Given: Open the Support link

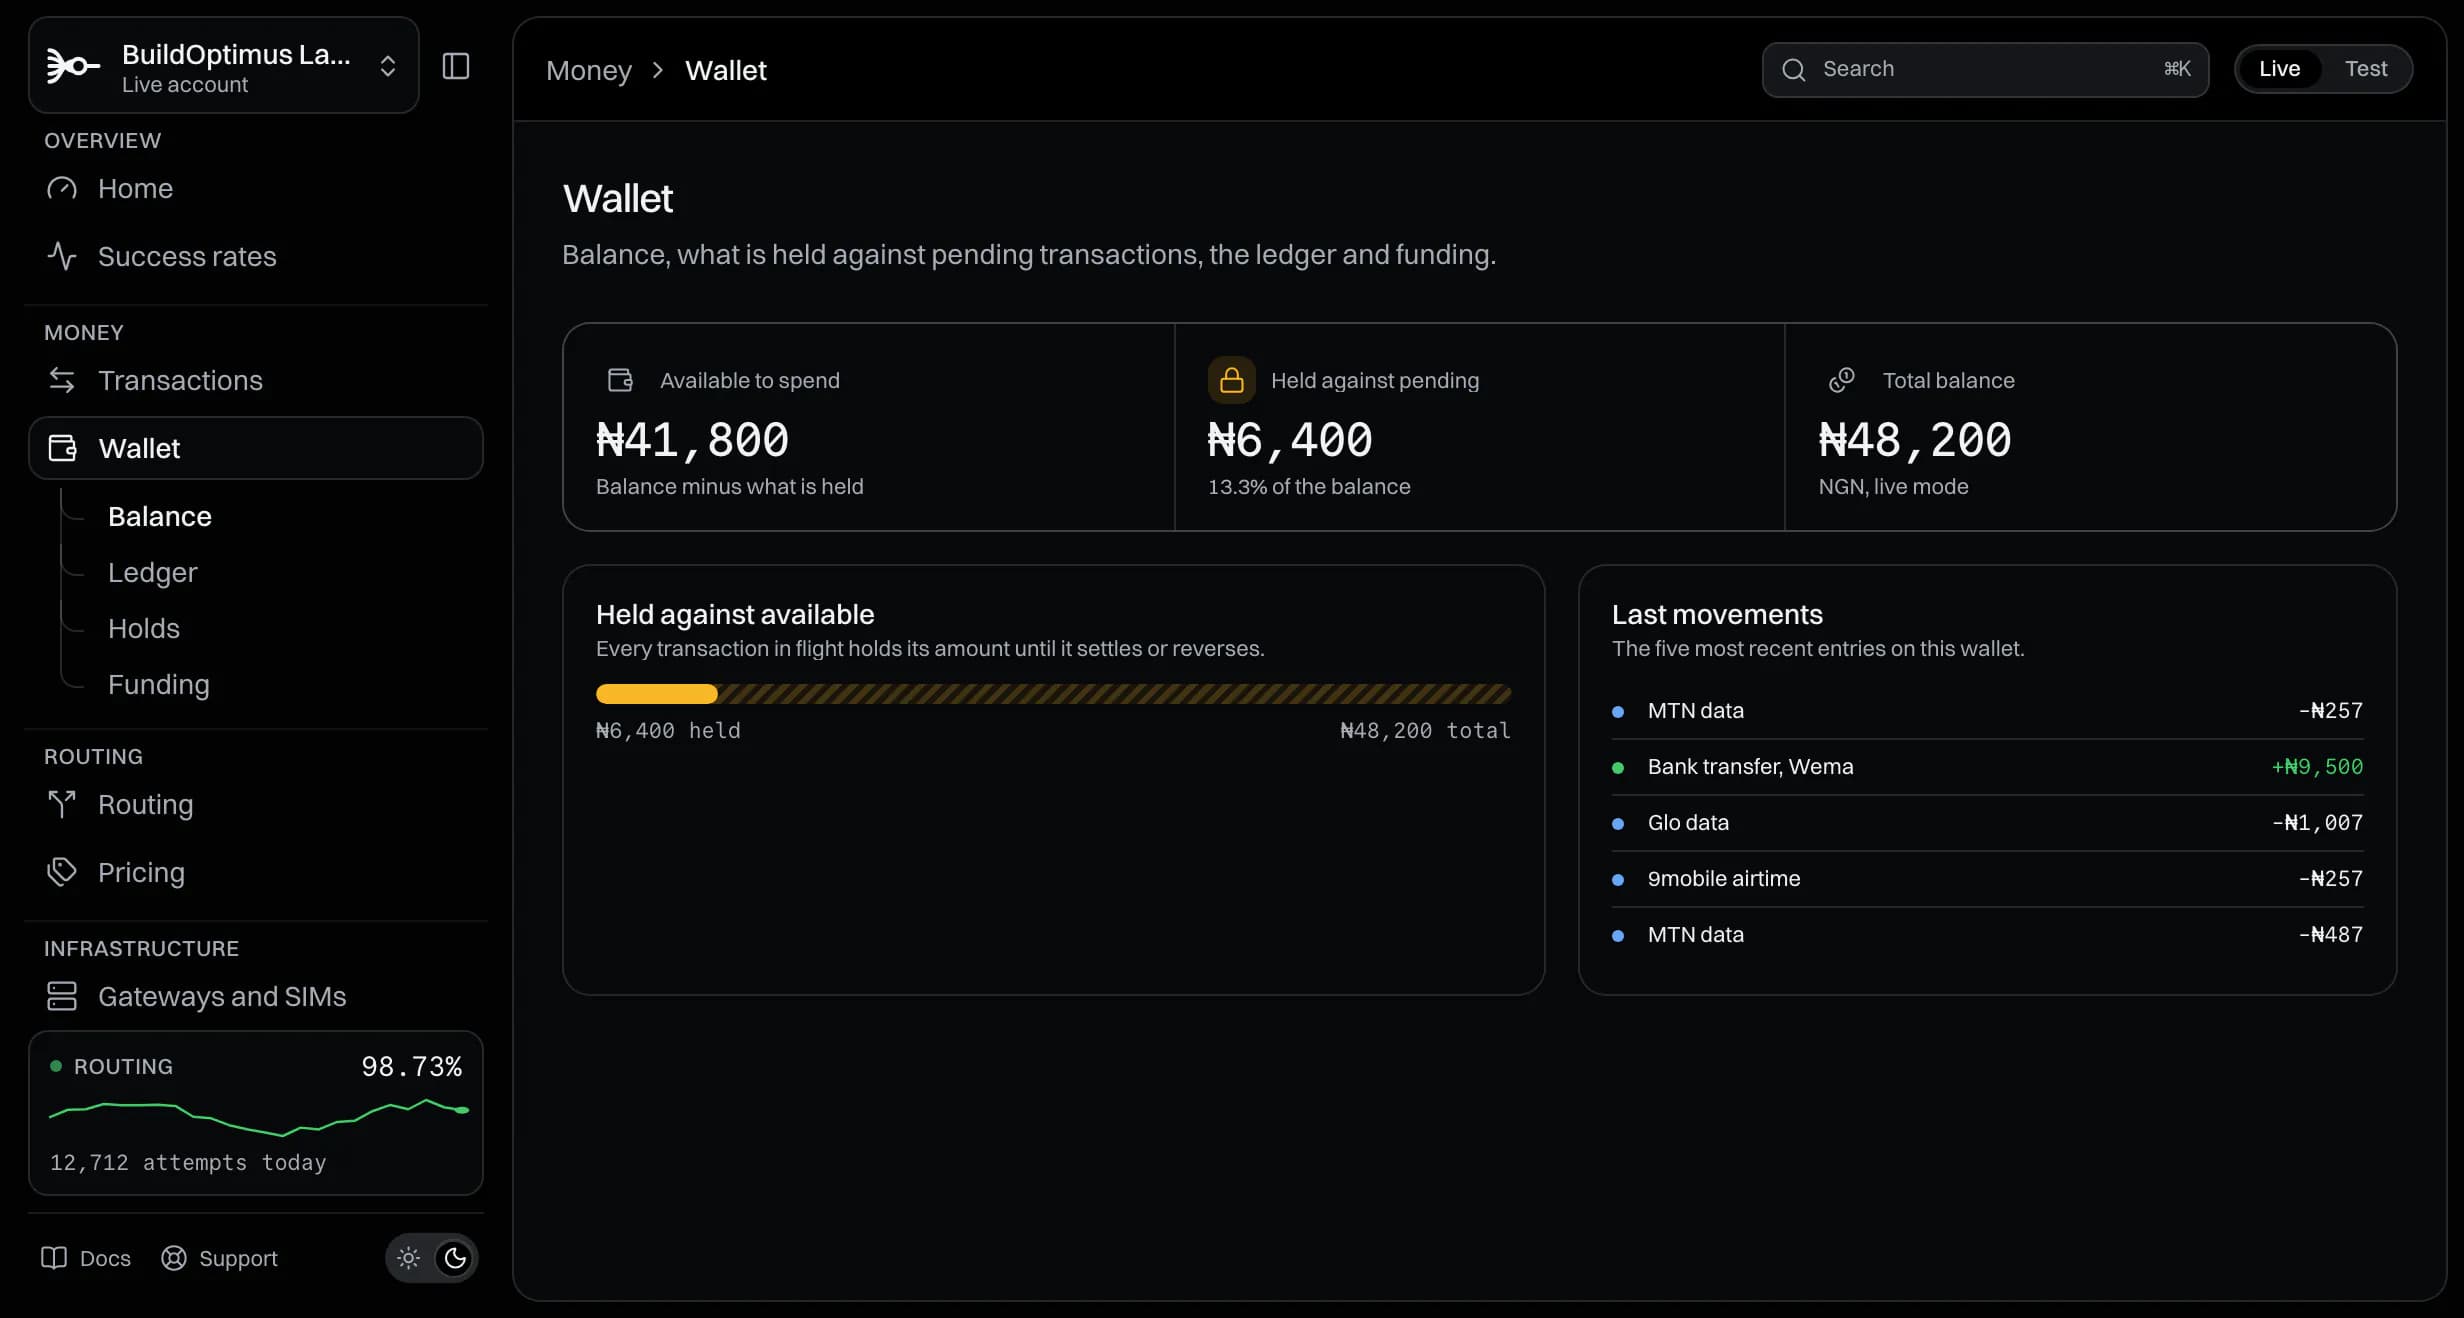Looking at the screenshot, I should click(x=219, y=1258).
